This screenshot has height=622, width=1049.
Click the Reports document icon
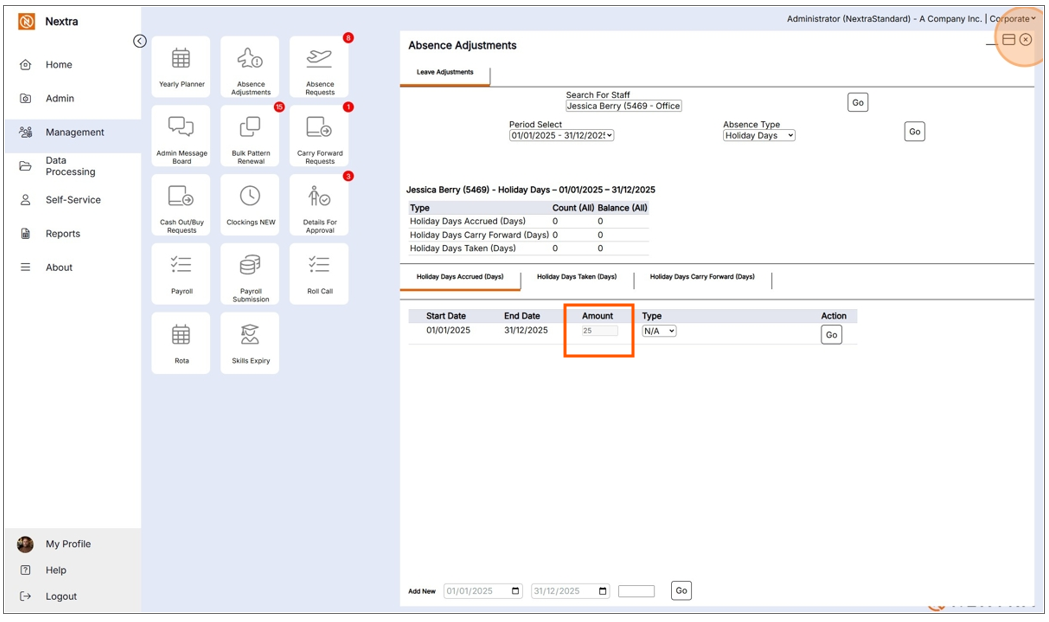[25, 233]
